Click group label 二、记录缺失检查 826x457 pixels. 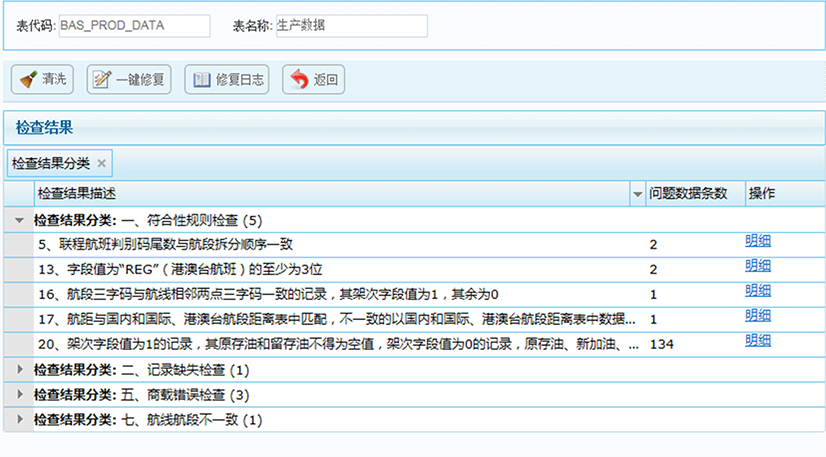coord(142,370)
